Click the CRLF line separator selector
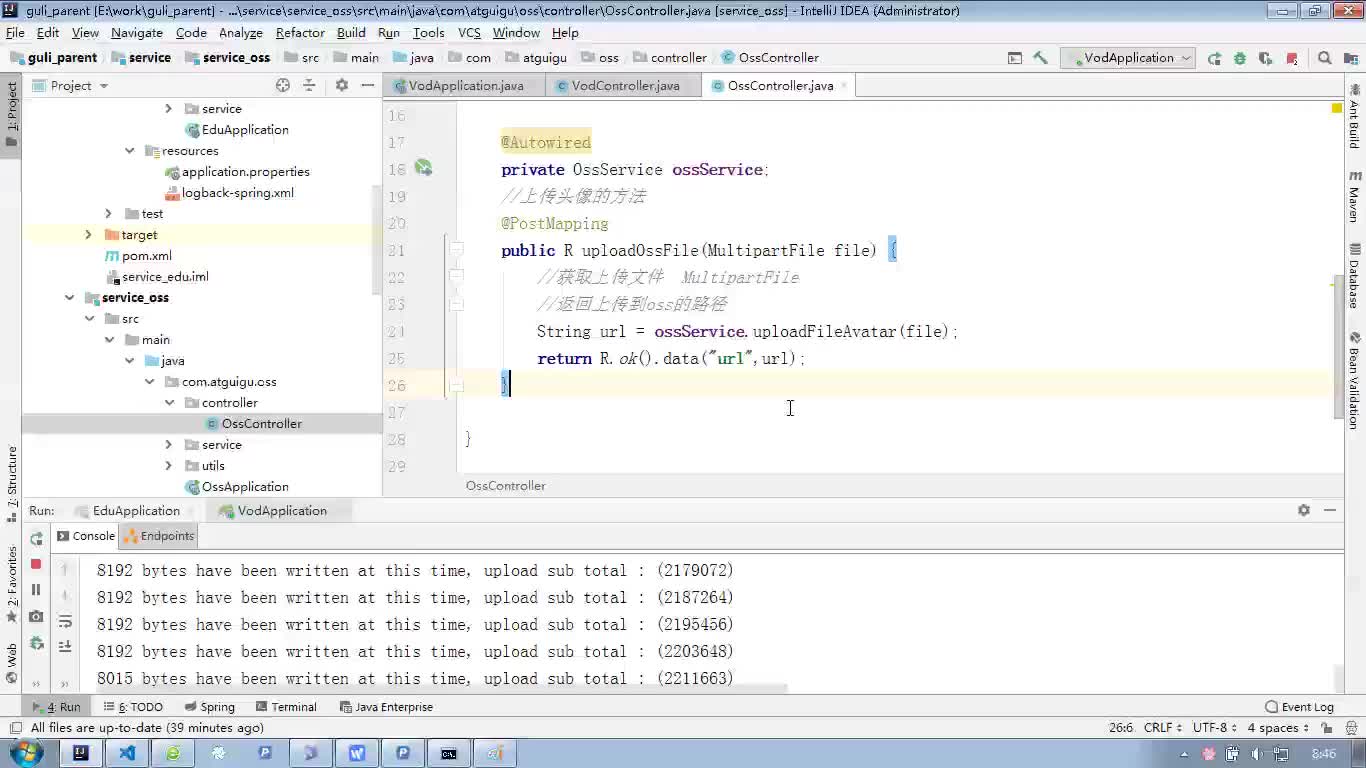The width and height of the screenshot is (1366, 768). point(1163,728)
